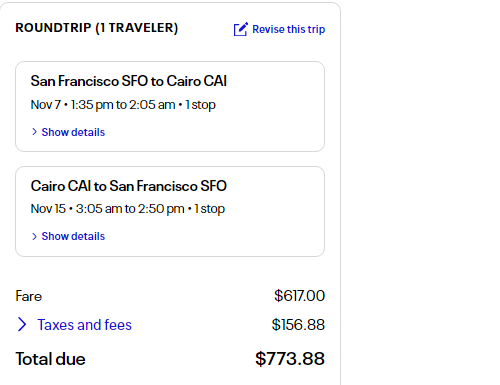Show details for Cairo to San Francisco flight
Screen dimensions: 500x385
point(73,236)
